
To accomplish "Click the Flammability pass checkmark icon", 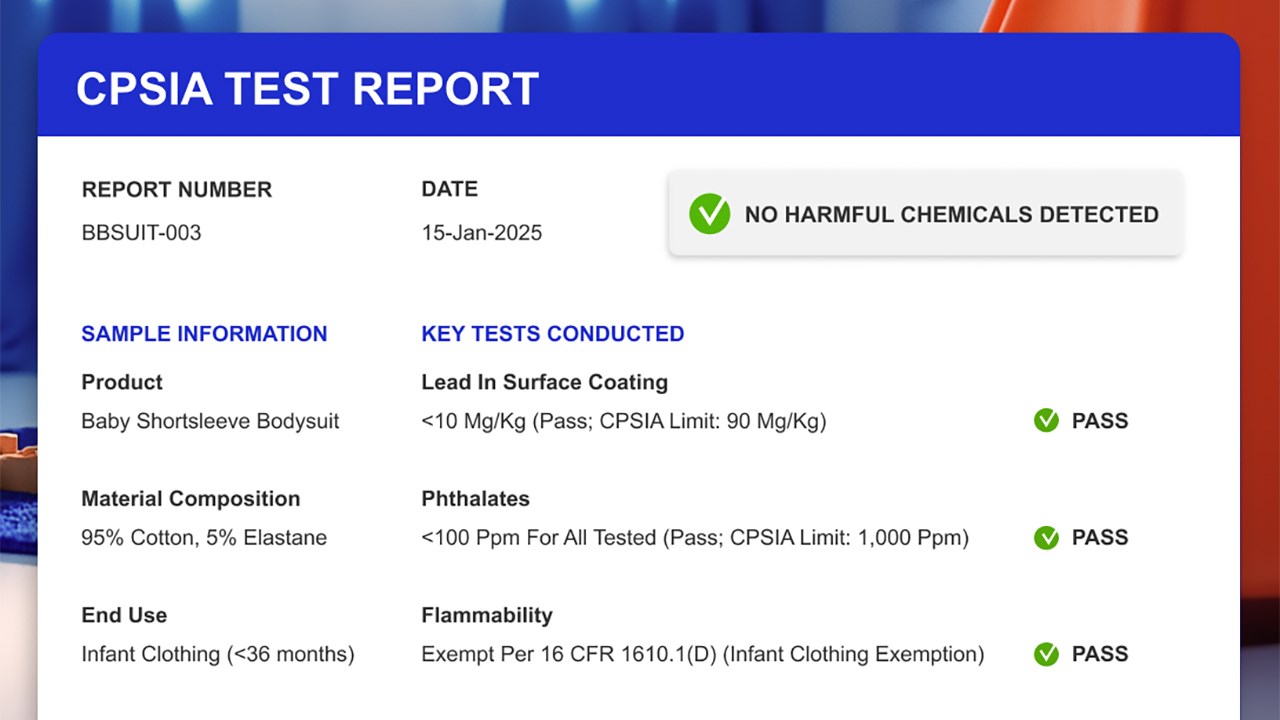I will 1046,655.
